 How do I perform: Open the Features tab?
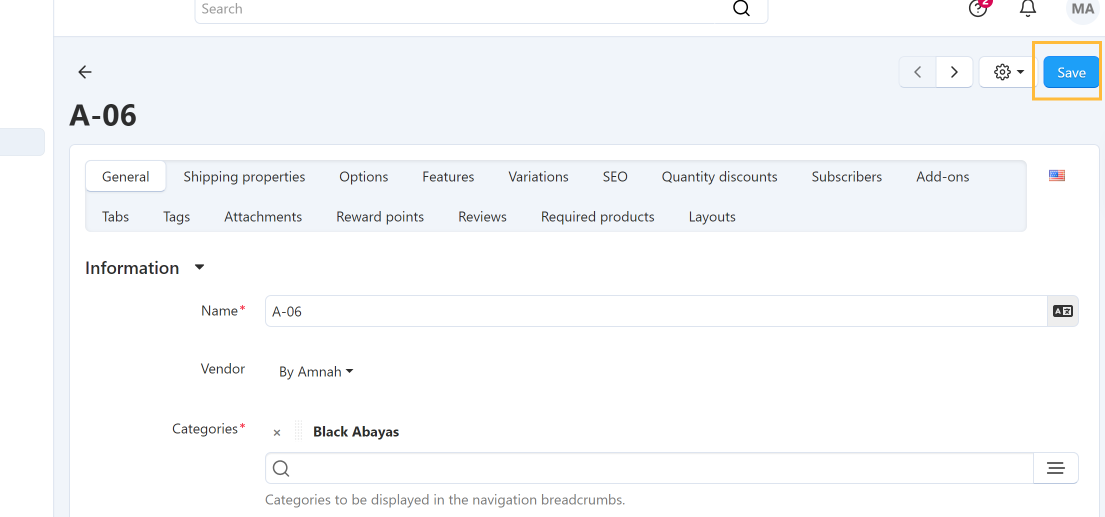(448, 177)
